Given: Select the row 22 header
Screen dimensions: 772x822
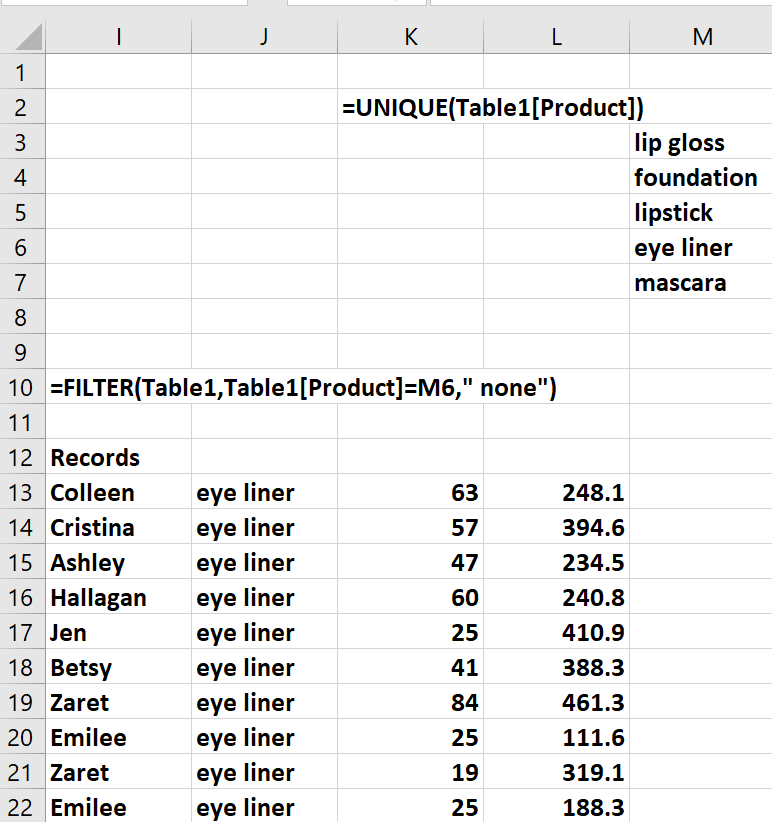Looking at the screenshot, I should tap(22, 807).
